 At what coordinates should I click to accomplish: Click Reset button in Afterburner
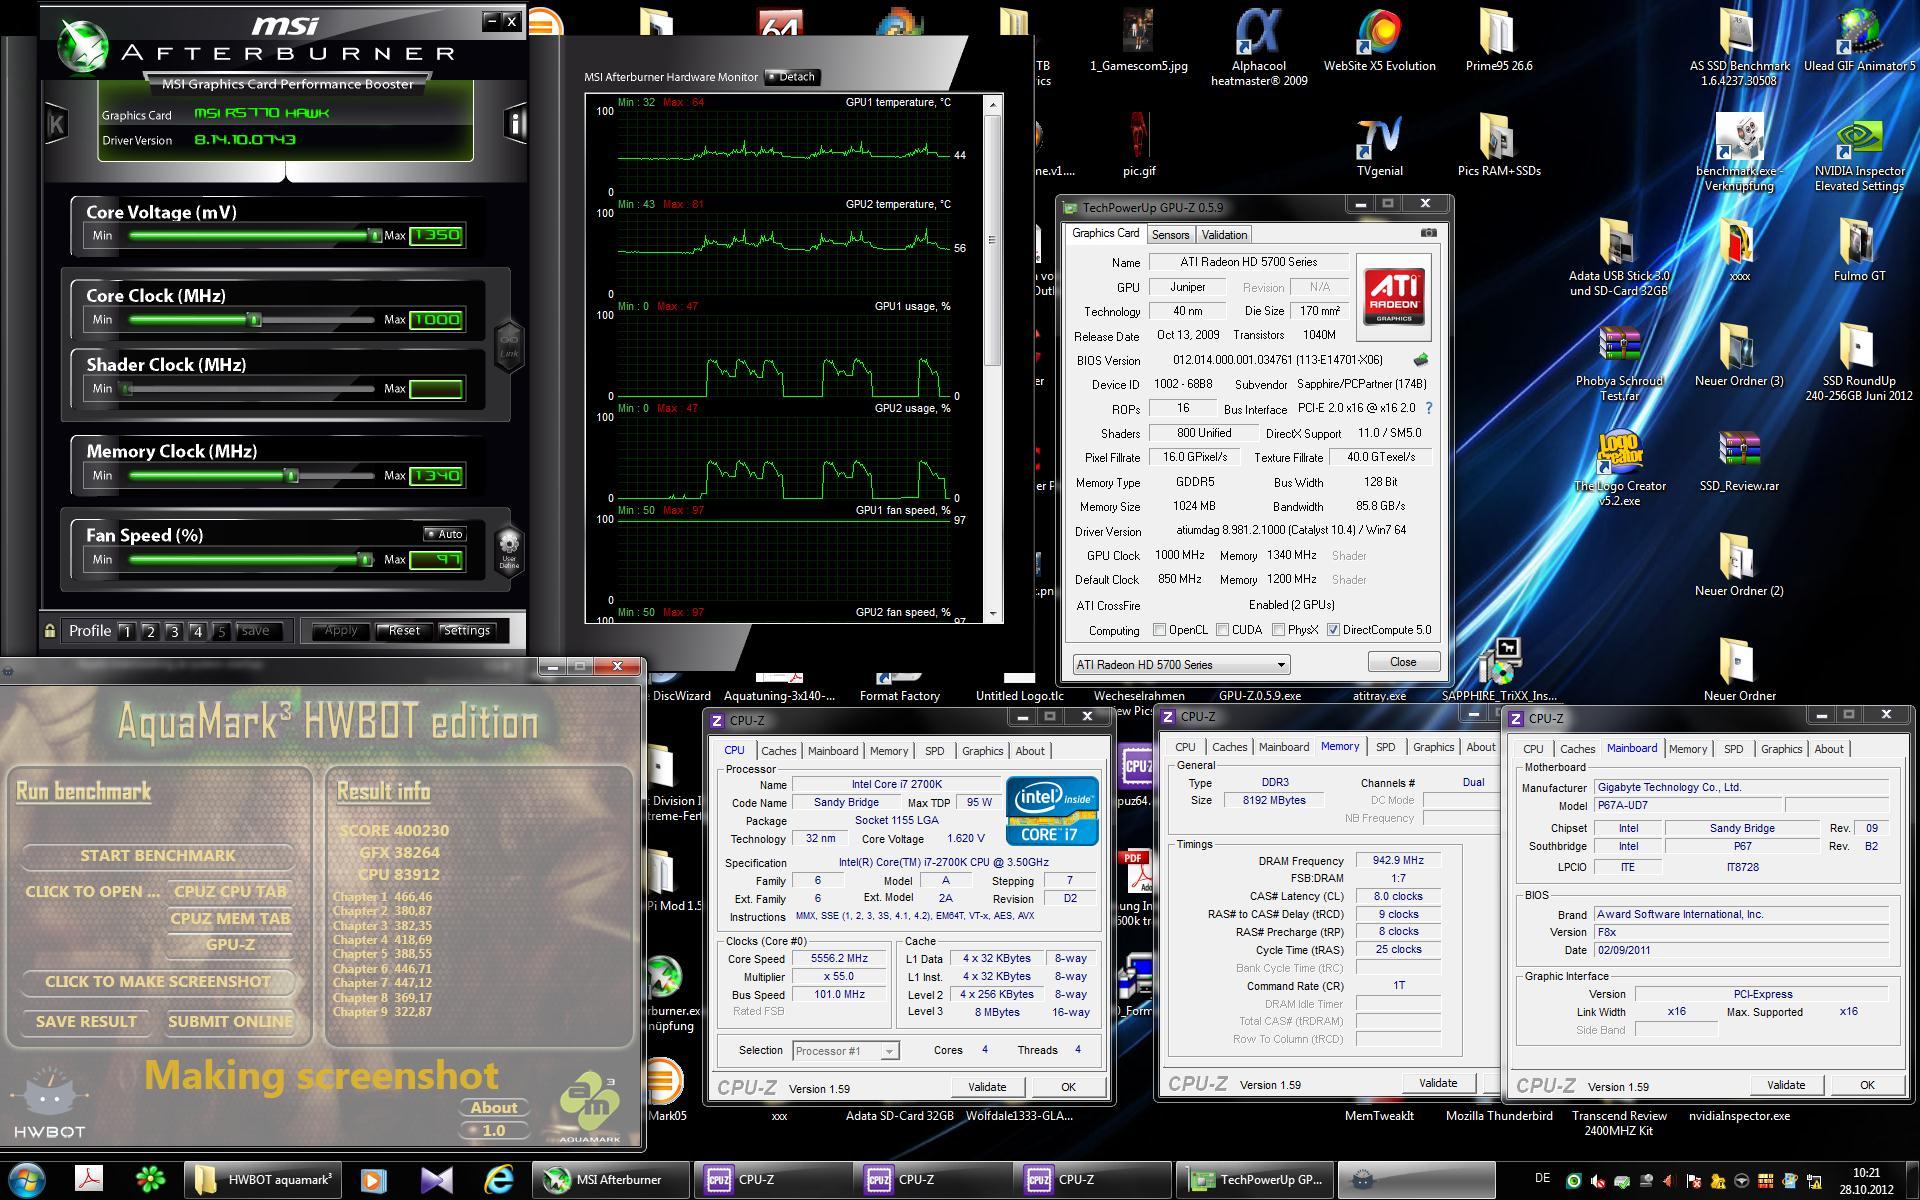(404, 631)
